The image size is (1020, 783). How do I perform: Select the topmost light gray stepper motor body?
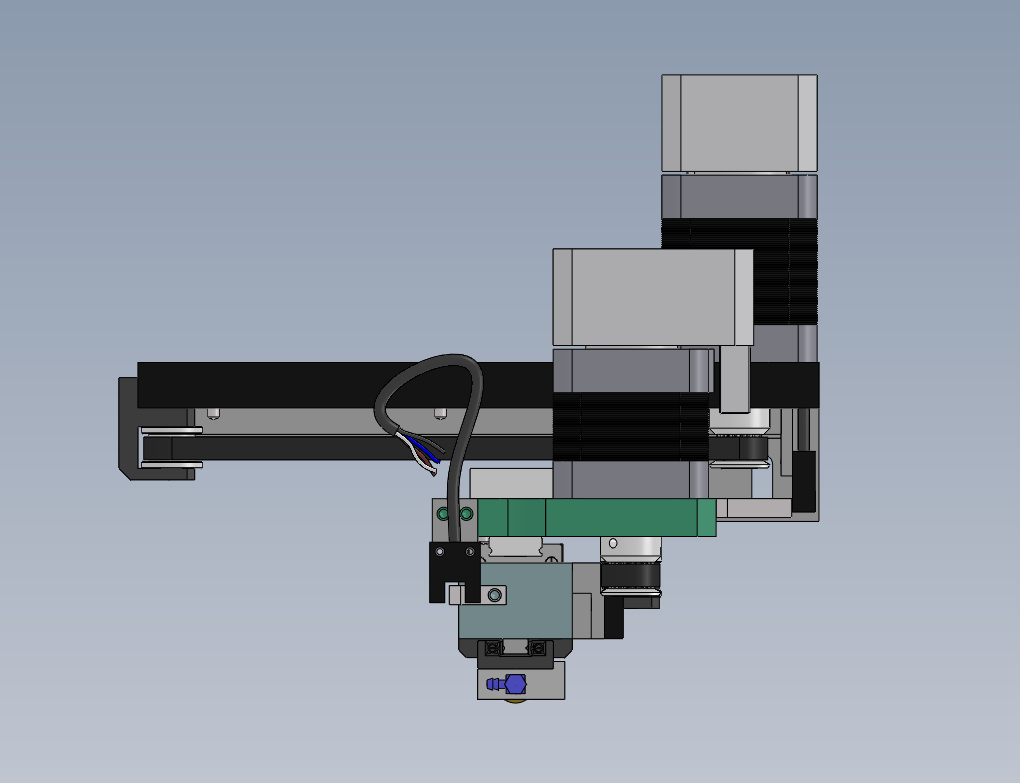pyautogui.click(x=740, y=123)
